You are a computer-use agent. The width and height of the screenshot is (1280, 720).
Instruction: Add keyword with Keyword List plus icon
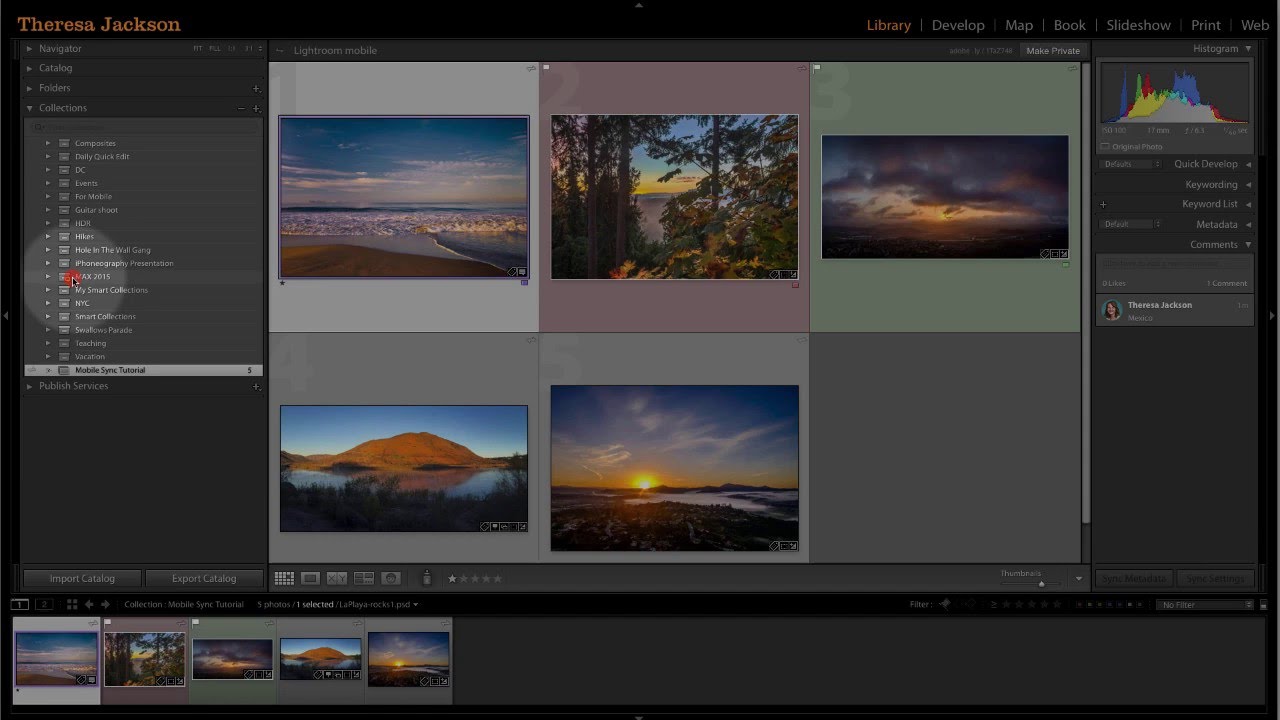(x=1103, y=204)
